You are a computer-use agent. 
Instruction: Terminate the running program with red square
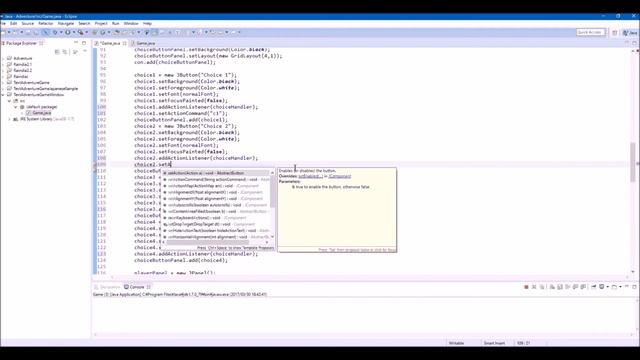click(526, 287)
